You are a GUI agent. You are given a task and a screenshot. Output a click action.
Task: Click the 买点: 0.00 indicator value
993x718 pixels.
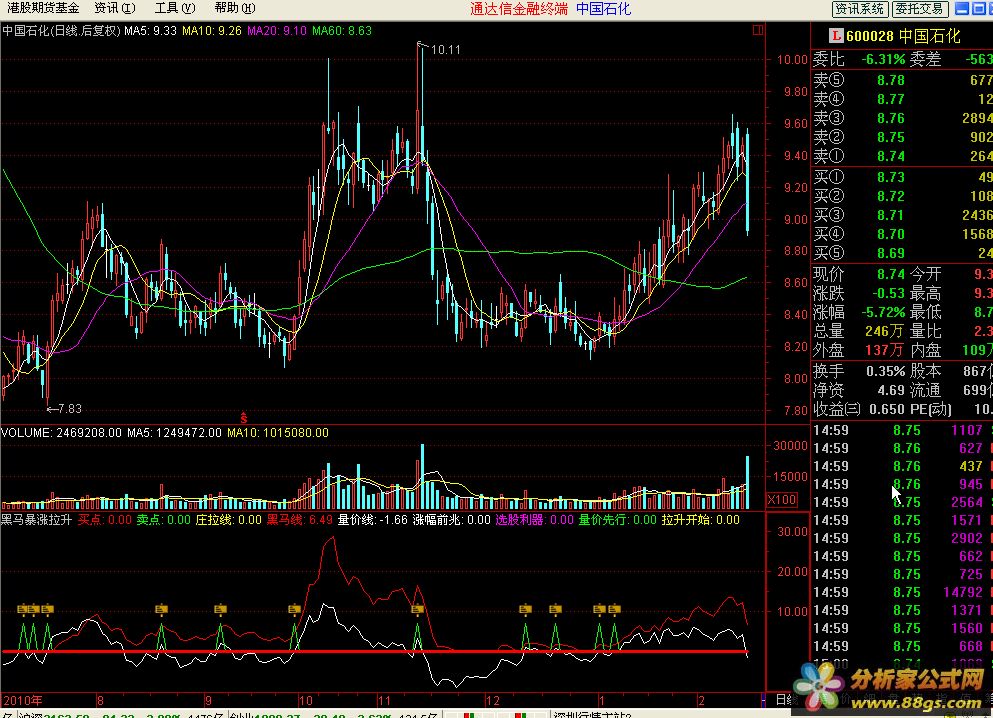[104, 520]
